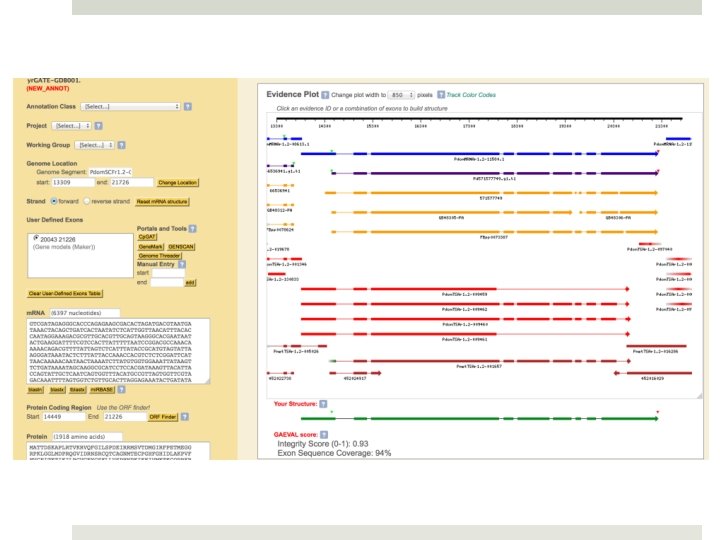Select exon 20043 21226 radio button
The height and width of the screenshot is (540, 720).
[36, 238]
